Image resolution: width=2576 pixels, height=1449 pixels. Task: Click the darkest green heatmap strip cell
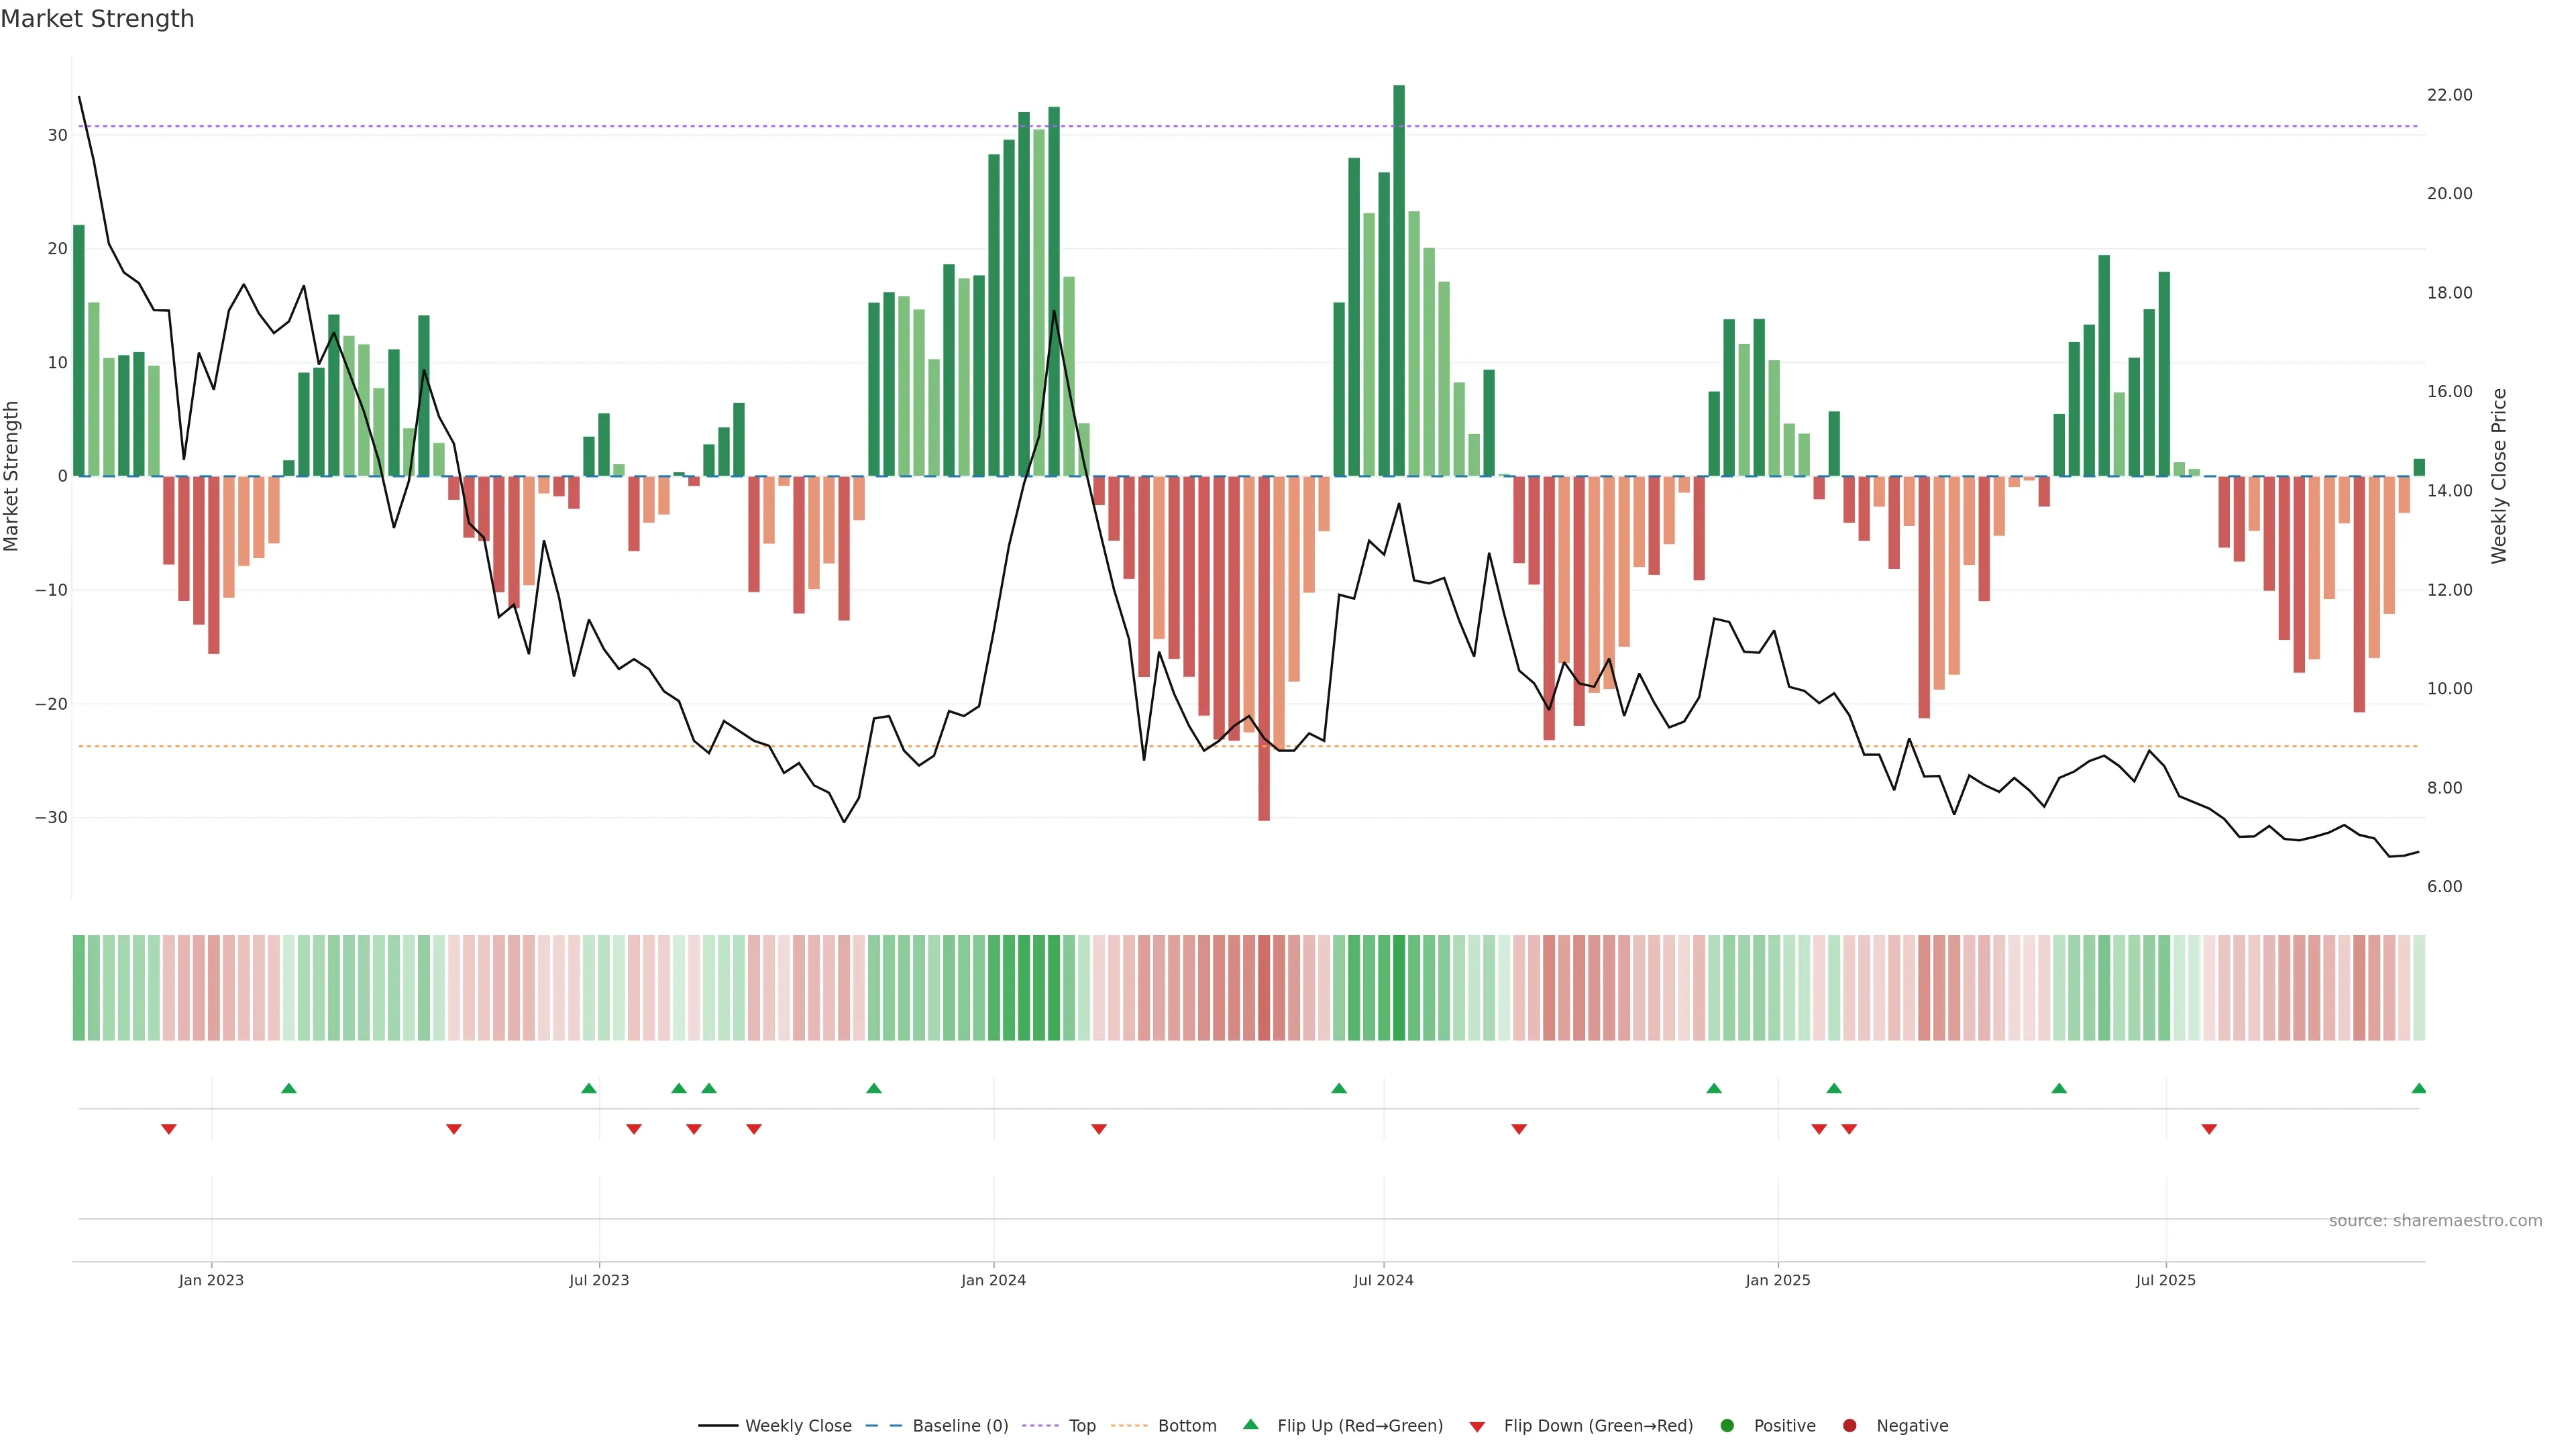pyautogui.click(x=1399, y=987)
